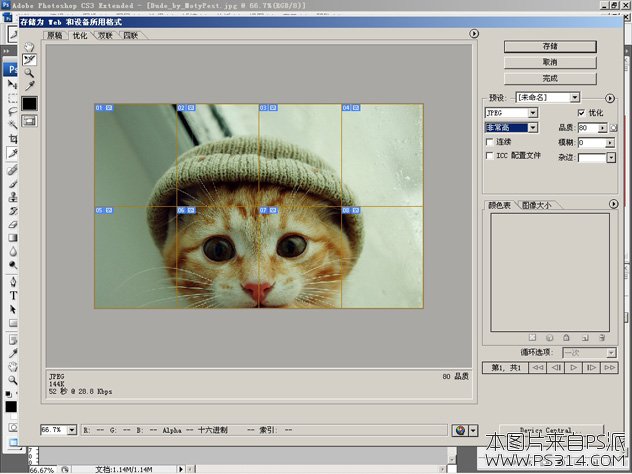Open the optimize panel flyout menu
Screen dimensions: 632x474
click(x=611, y=97)
